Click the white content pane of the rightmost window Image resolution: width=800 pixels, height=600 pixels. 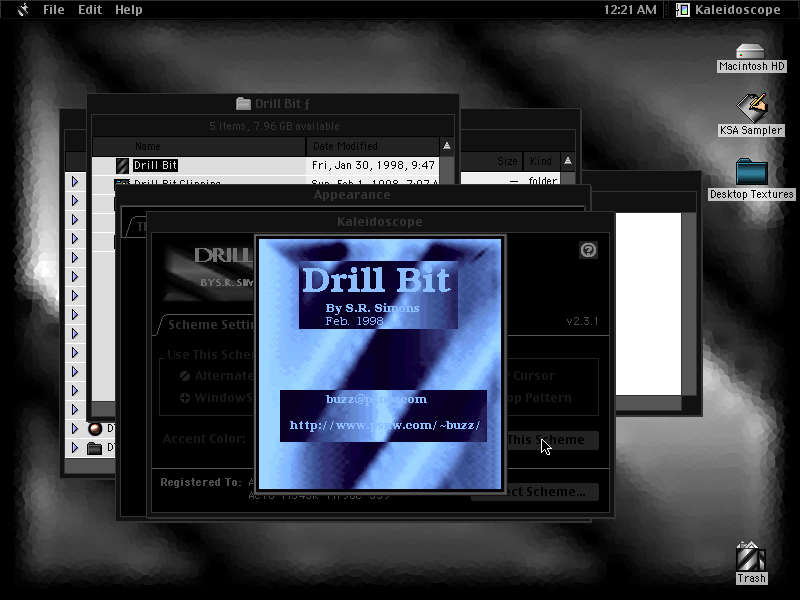tap(648, 304)
